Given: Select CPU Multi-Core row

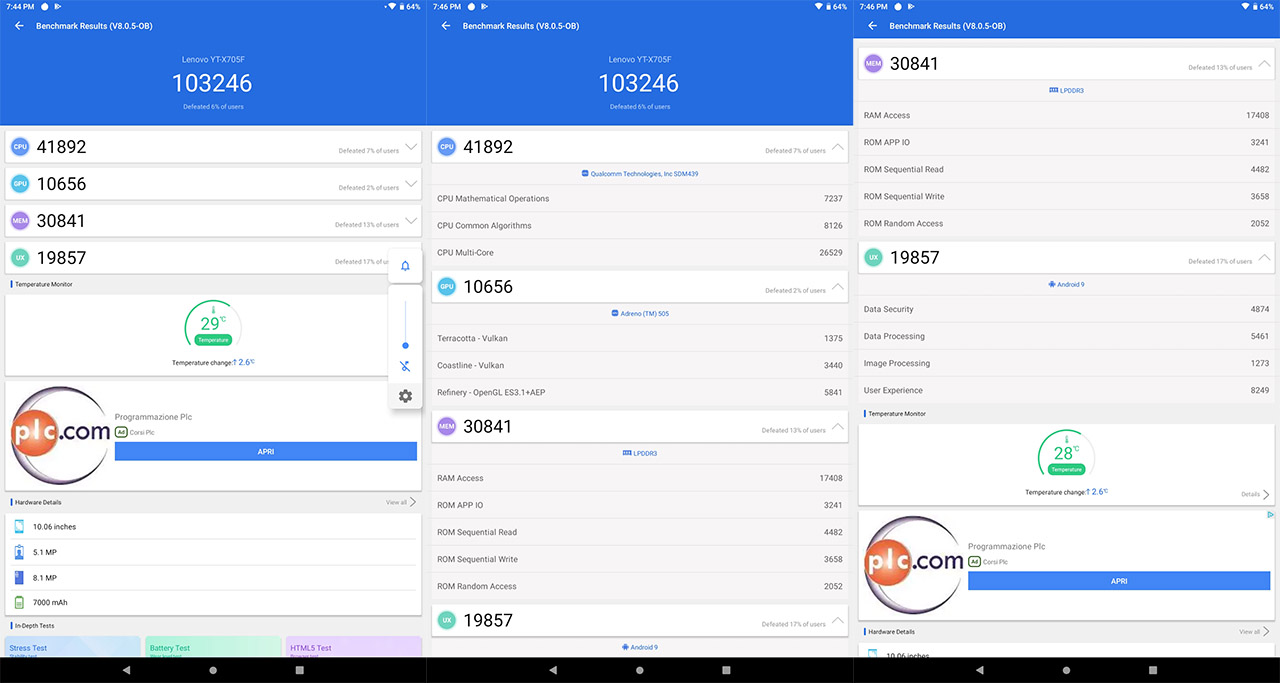Looking at the screenshot, I should (x=640, y=253).
